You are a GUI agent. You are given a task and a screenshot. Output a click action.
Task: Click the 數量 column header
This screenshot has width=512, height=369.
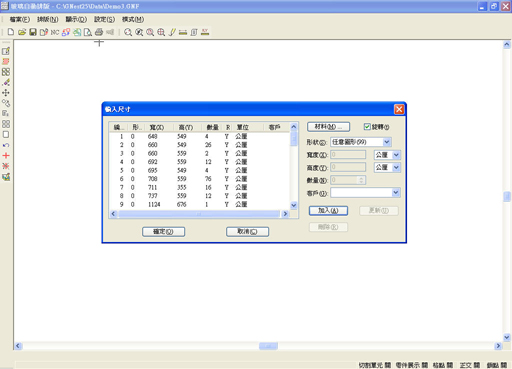point(212,127)
